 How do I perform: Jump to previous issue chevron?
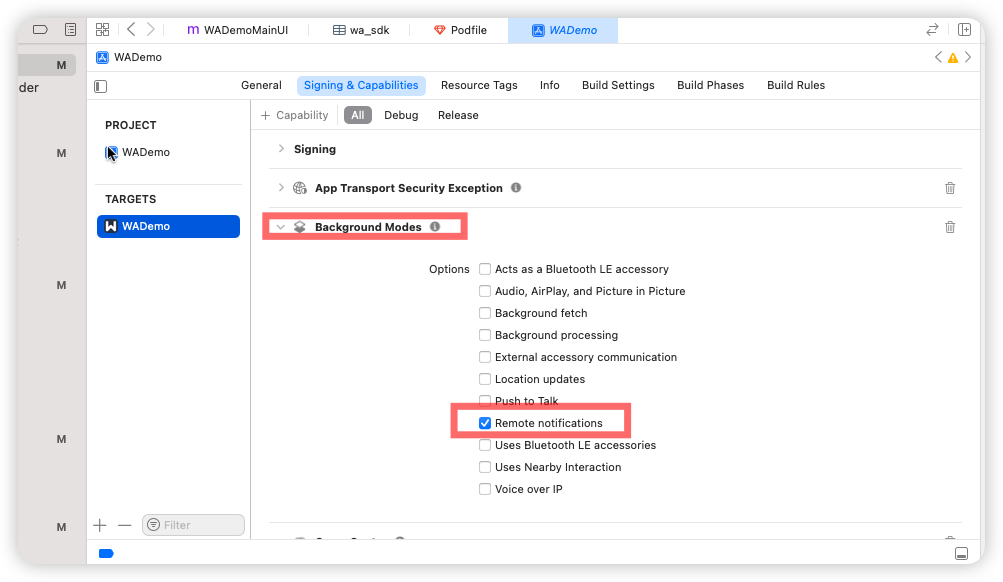click(938, 57)
